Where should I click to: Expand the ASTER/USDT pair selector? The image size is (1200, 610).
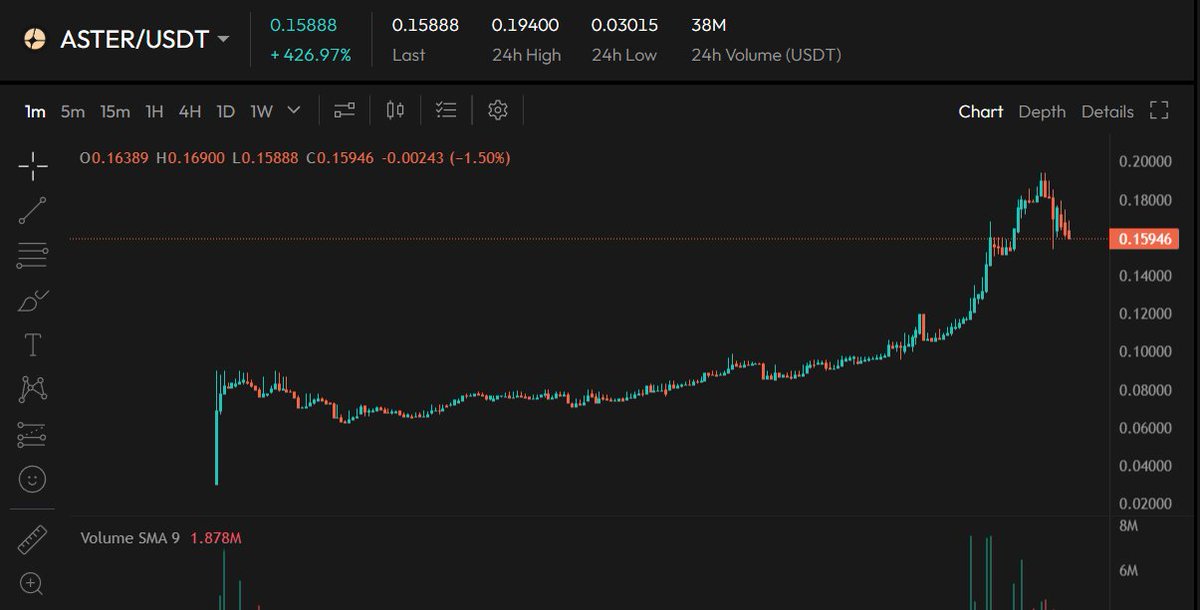coord(223,39)
